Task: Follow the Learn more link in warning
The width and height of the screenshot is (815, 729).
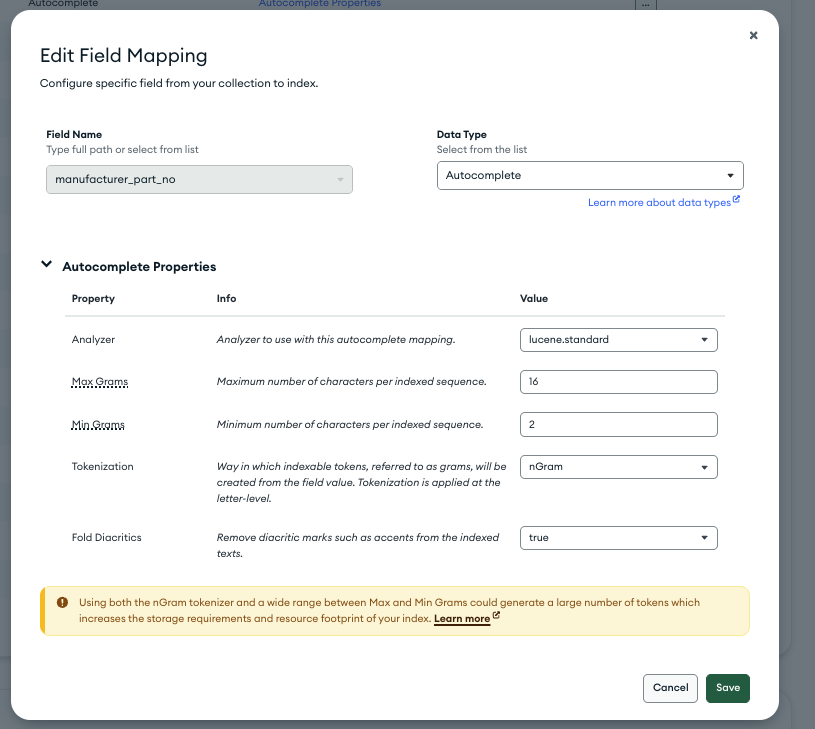Action: pos(461,619)
